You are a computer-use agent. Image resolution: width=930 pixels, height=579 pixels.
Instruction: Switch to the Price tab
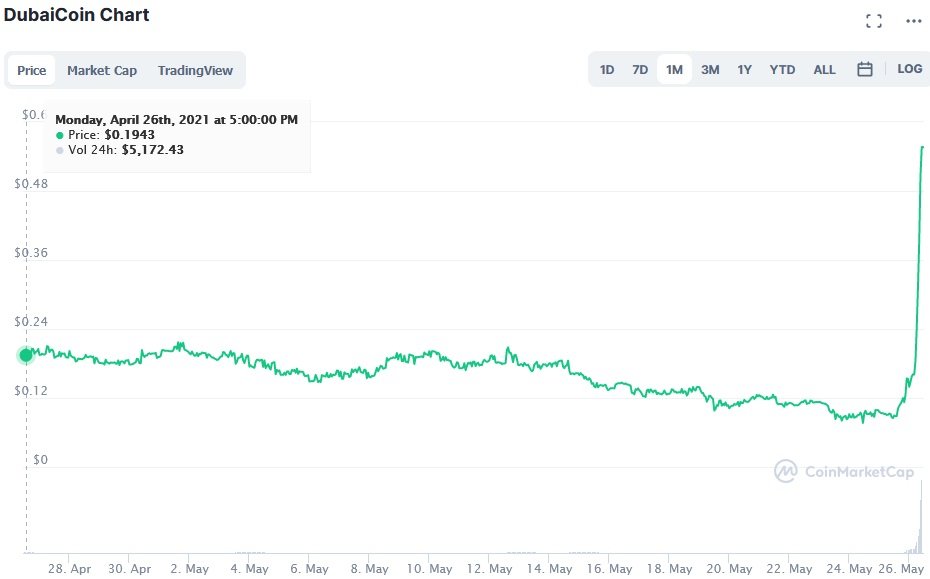pyautogui.click(x=31, y=71)
